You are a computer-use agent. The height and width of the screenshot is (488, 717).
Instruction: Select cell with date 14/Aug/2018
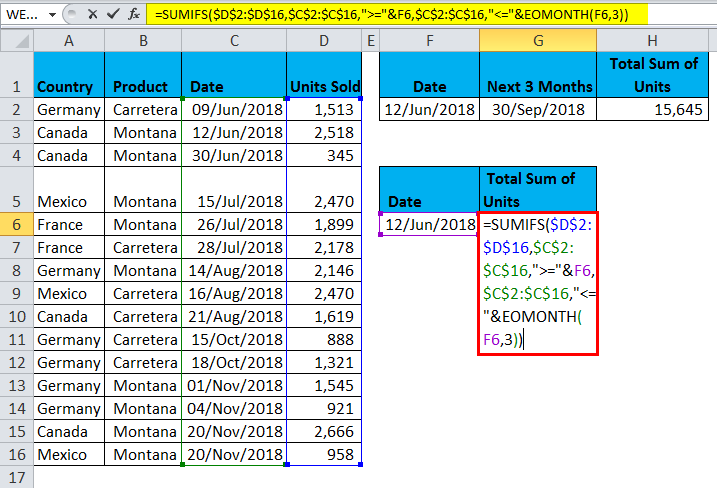pos(234,270)
